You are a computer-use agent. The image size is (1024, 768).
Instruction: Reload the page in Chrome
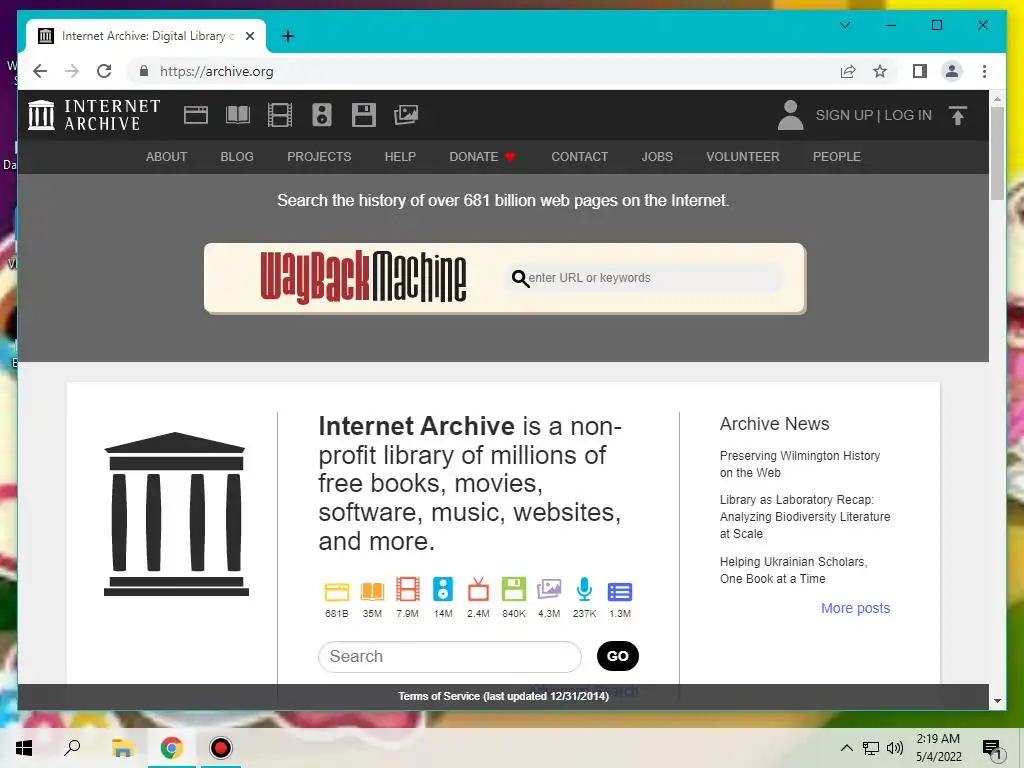pos(104,71)
